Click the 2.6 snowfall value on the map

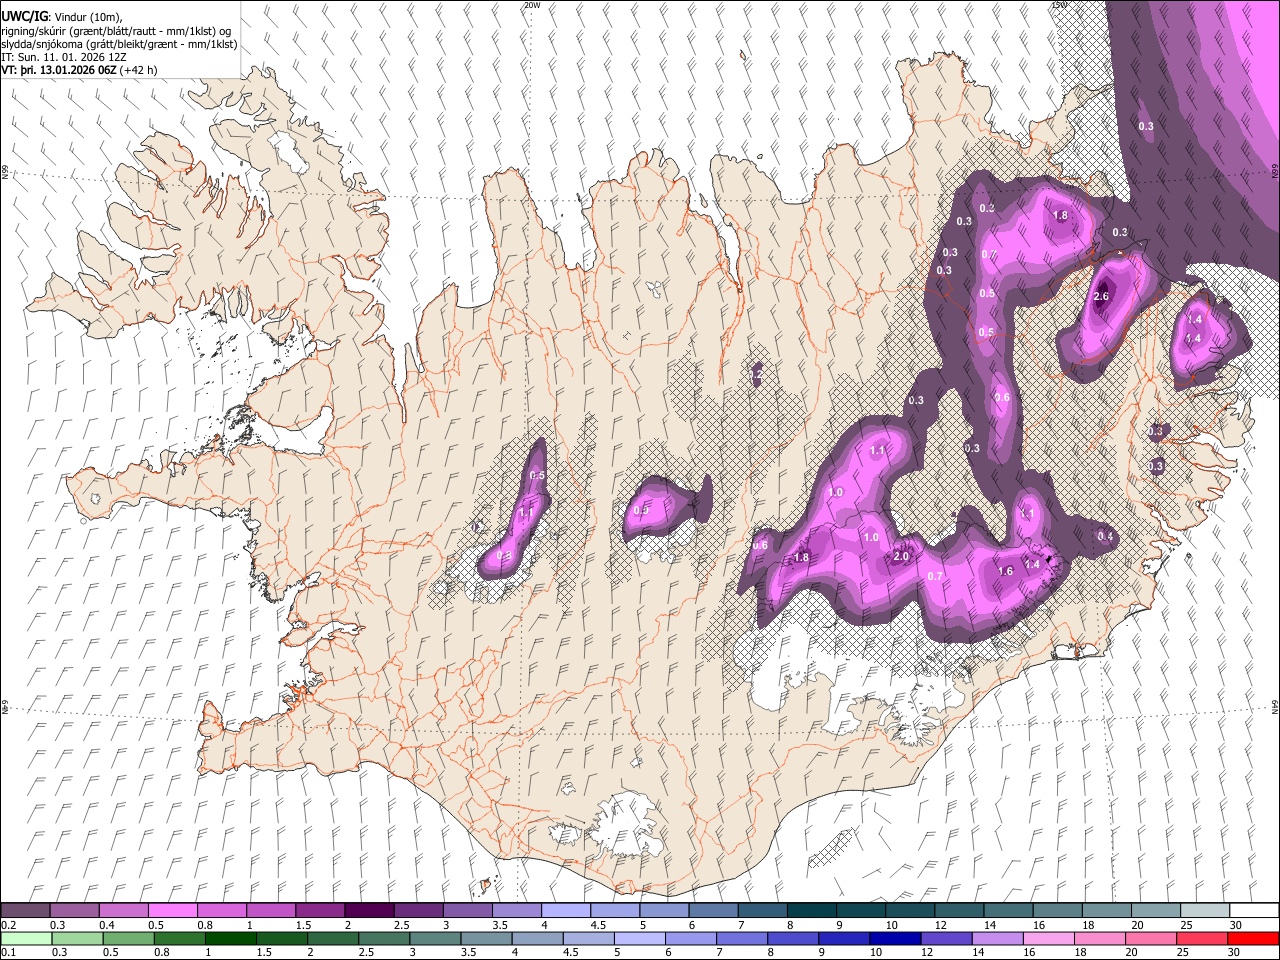pos(1102,296)
